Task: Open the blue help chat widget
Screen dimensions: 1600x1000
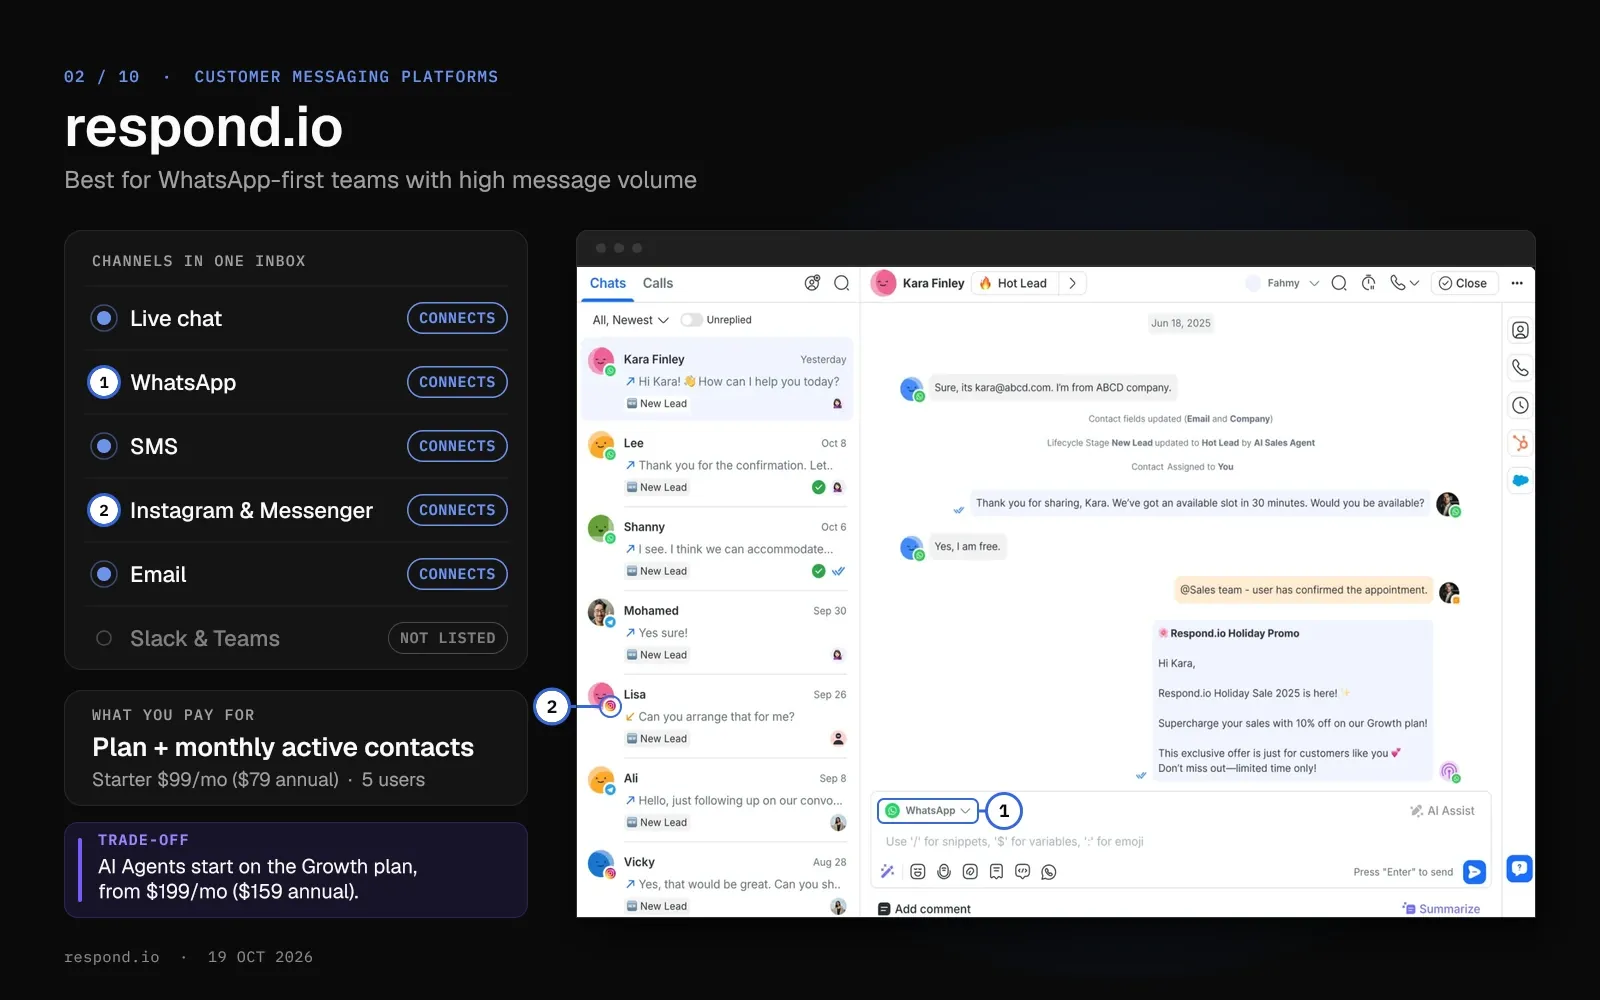Action: 1520,868
